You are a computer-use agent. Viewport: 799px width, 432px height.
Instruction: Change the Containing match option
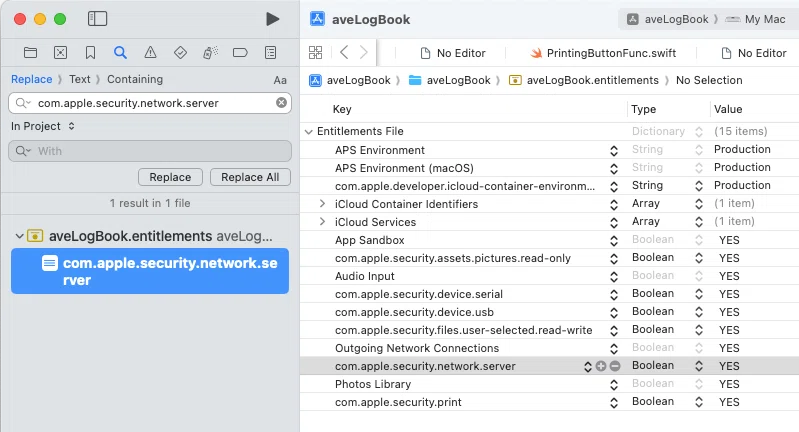click(x=135, y=79)
